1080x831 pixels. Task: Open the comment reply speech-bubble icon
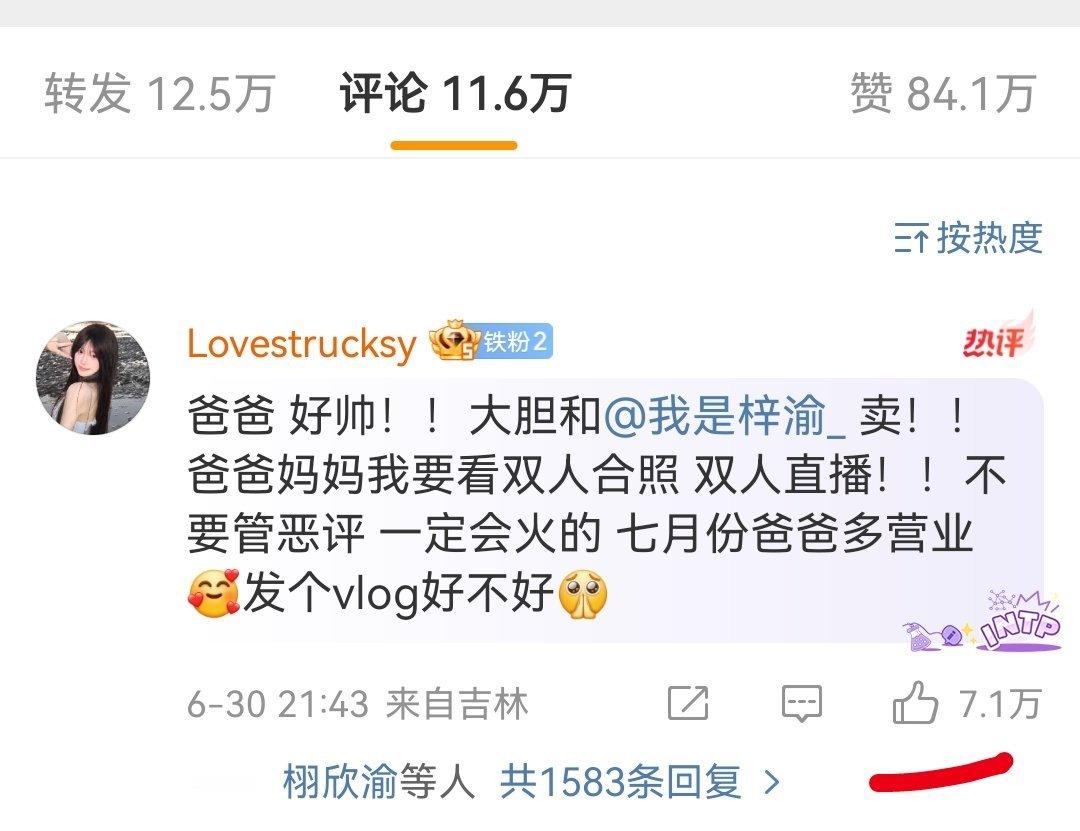[x=802, y=704]
